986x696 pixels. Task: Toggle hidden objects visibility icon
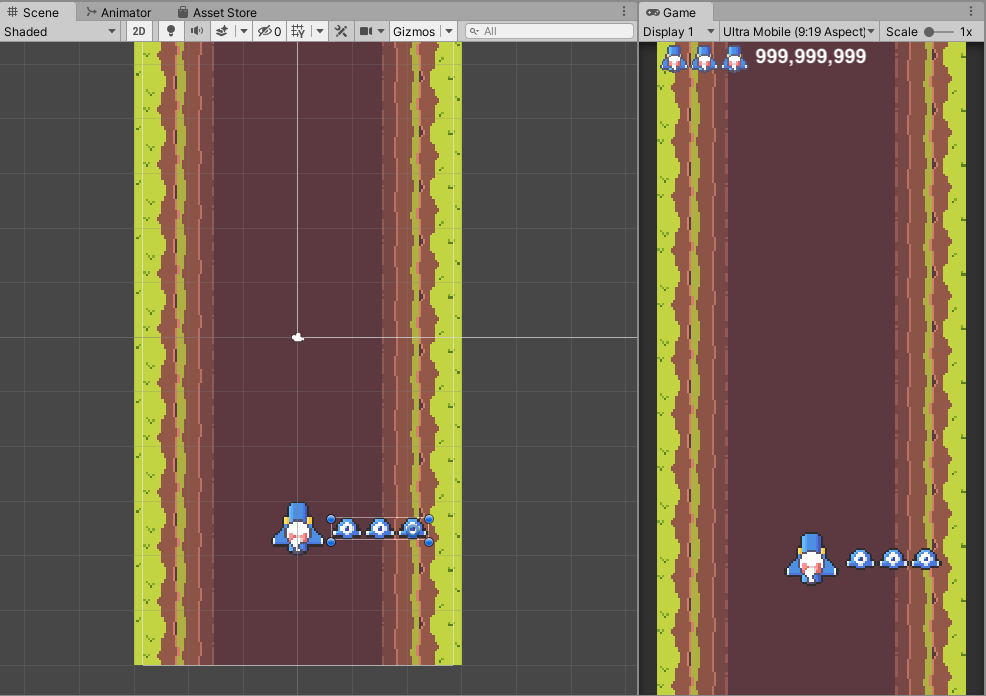(x=269, y=31)
